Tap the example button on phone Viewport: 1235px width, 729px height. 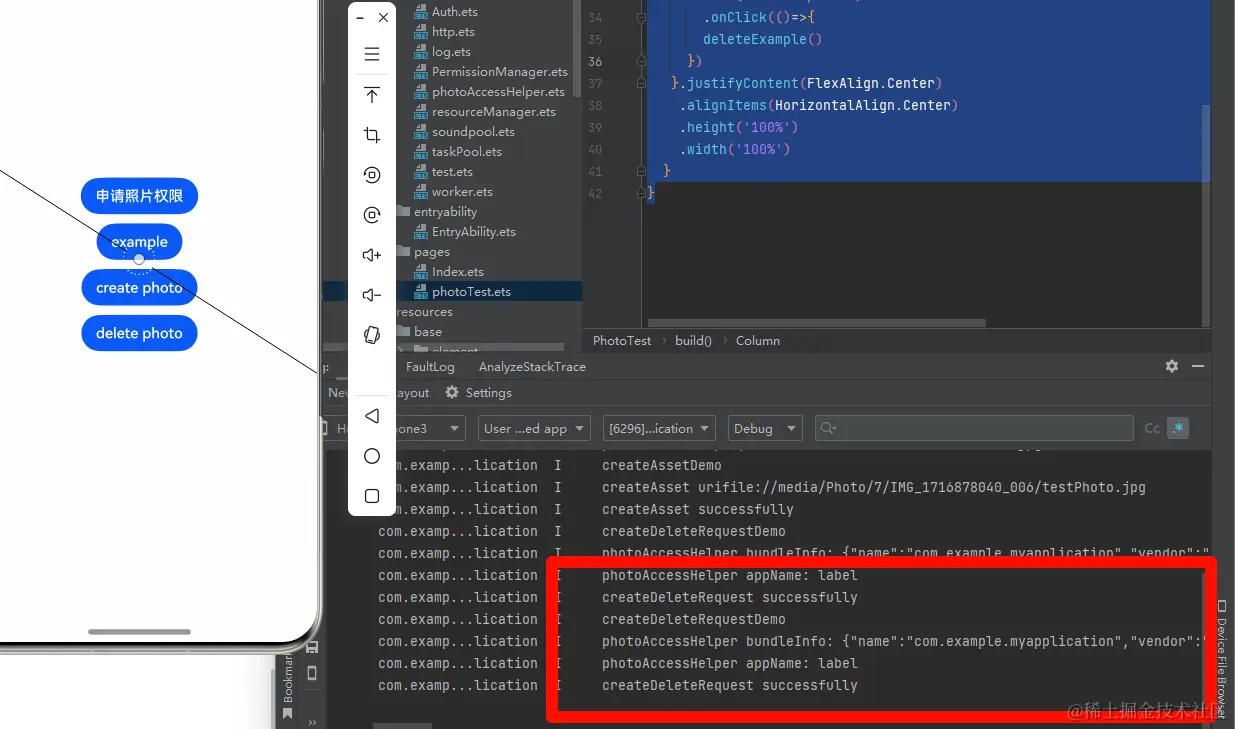point(139,242)
